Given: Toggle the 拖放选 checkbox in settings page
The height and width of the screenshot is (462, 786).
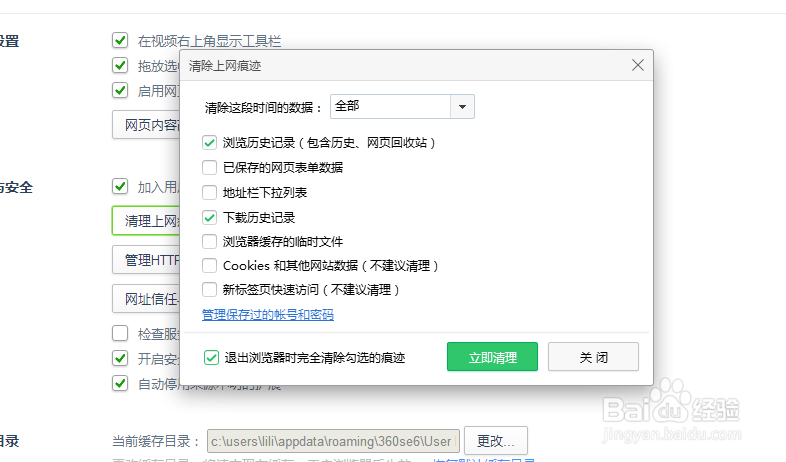Looking at the screenshot, I should [x=120, y=65].
